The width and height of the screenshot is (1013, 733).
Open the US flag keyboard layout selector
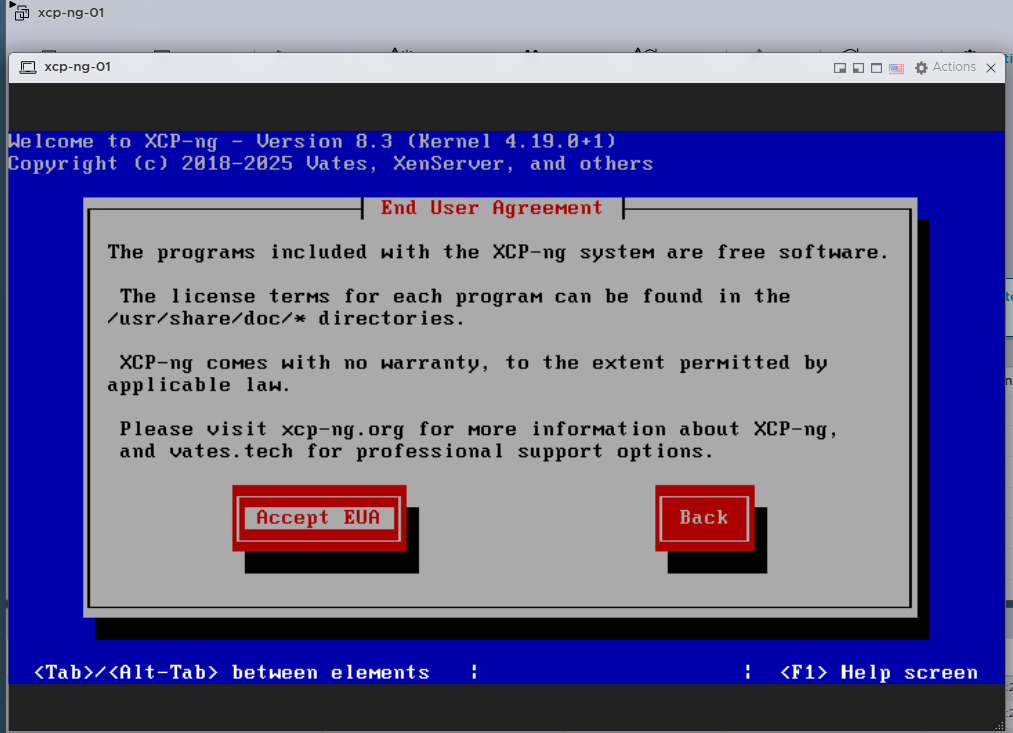pos(896,68)
